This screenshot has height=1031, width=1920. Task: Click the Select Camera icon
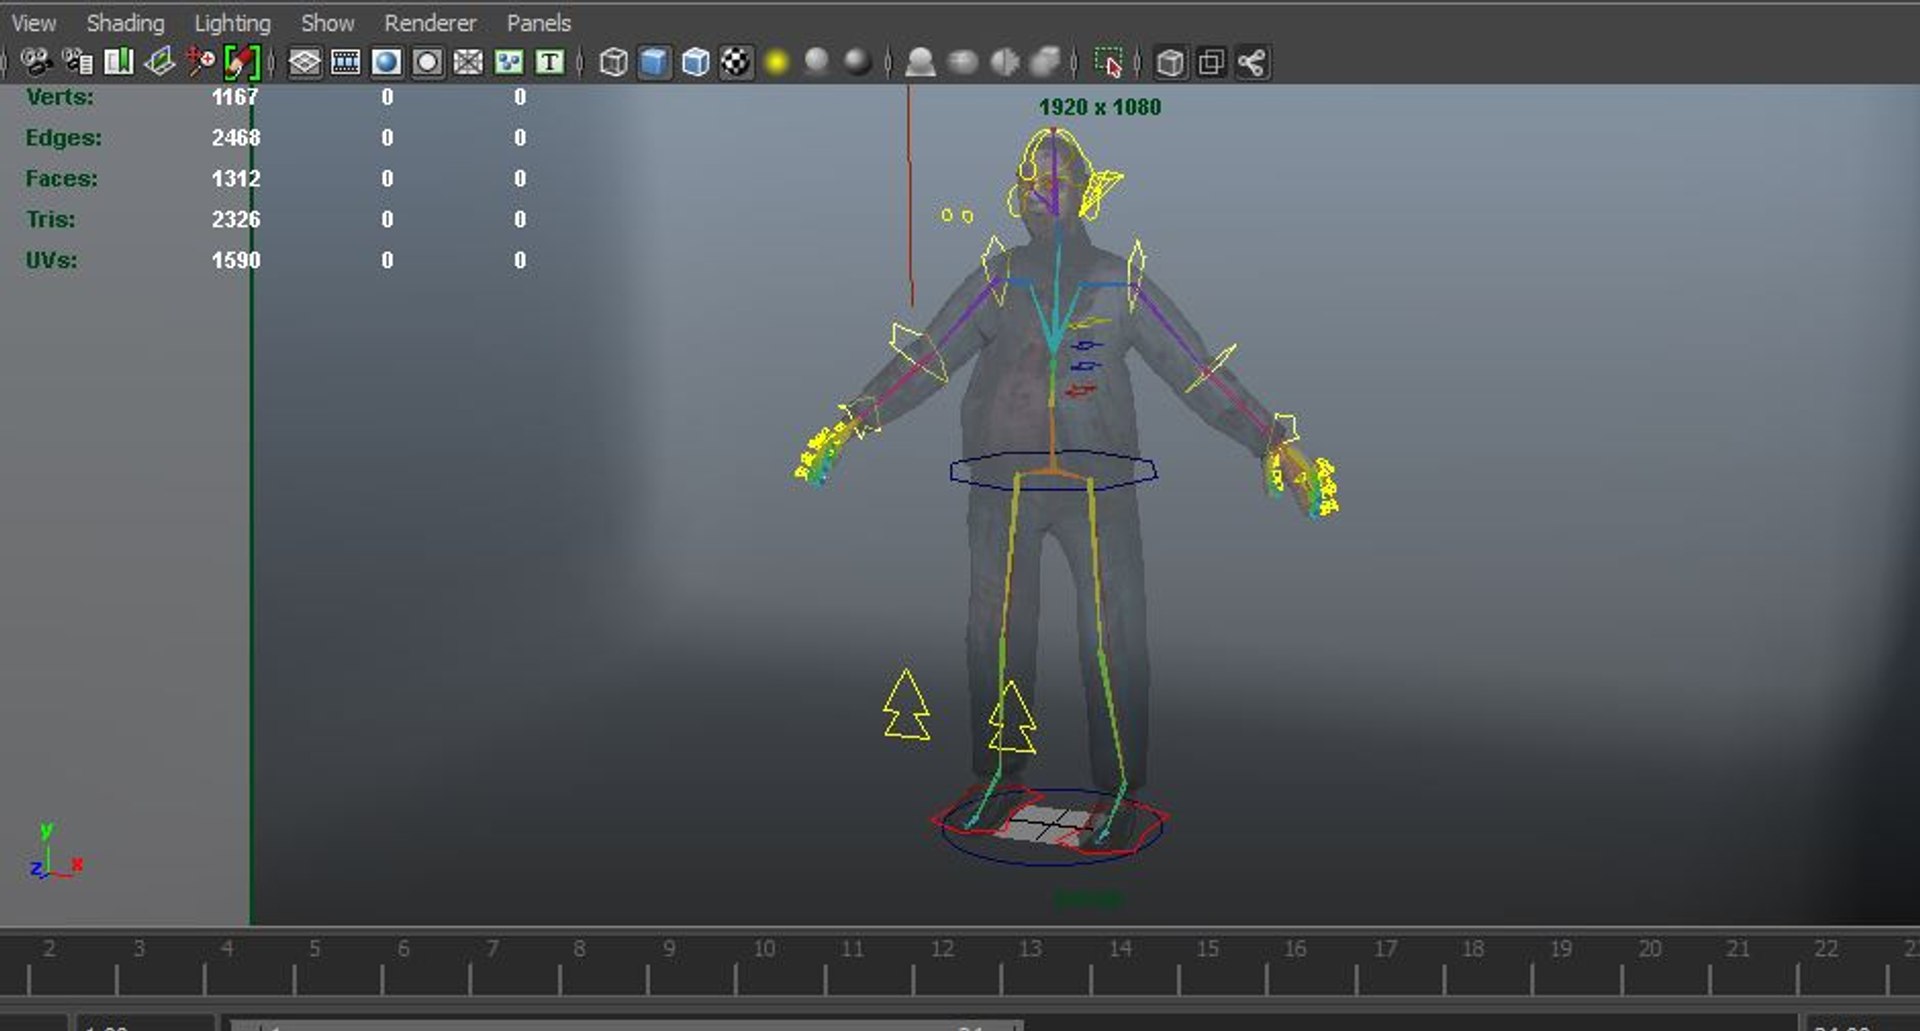coord(37,62)
